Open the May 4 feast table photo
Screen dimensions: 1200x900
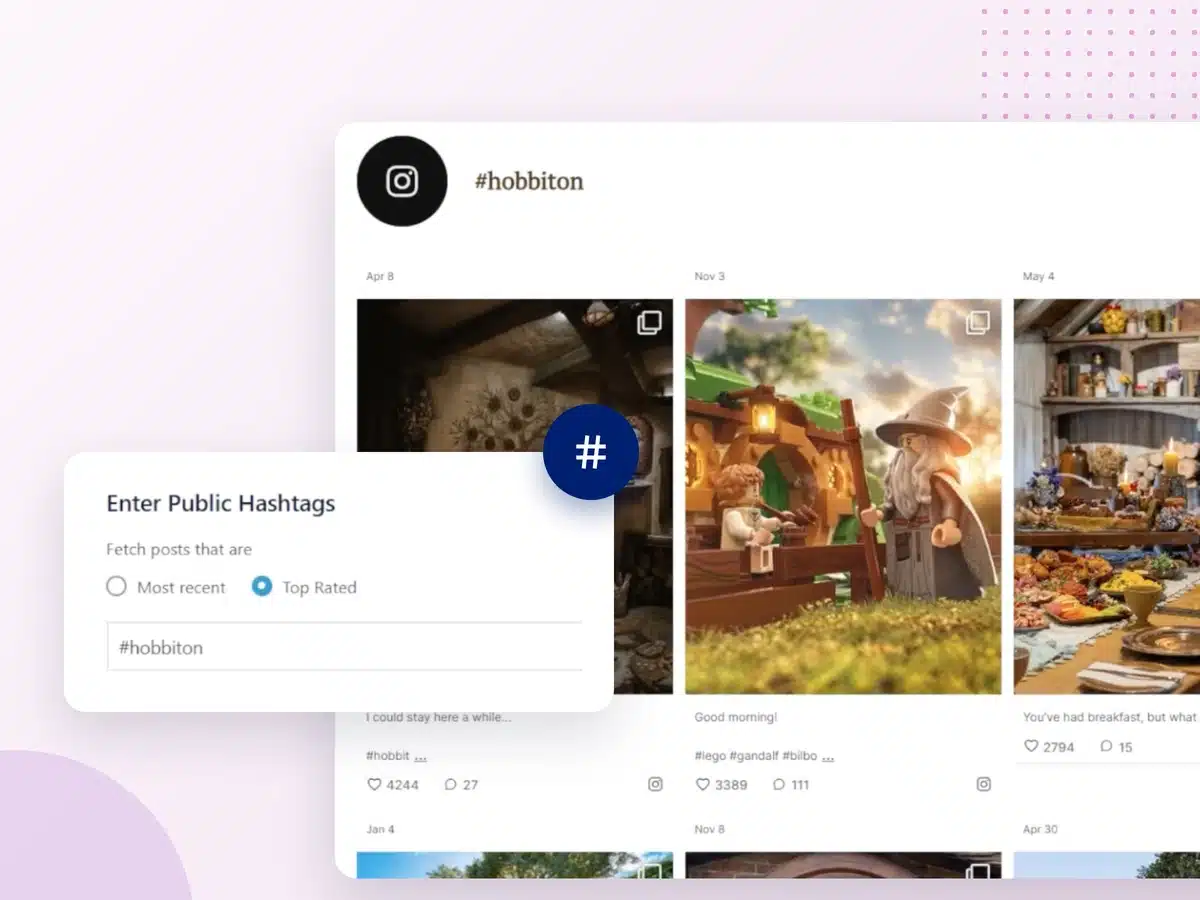[1107, 496]
